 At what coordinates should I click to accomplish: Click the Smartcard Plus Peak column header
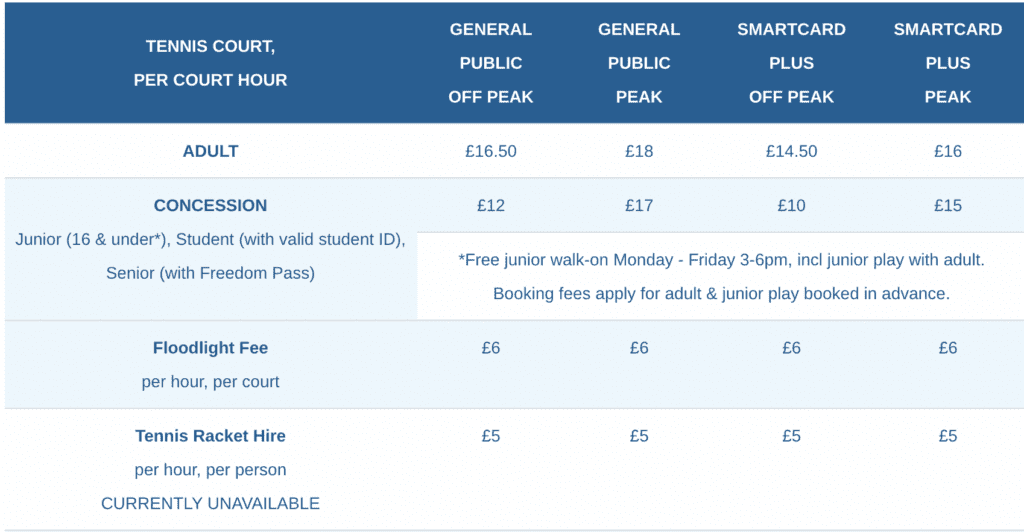[x=948, y=63]
